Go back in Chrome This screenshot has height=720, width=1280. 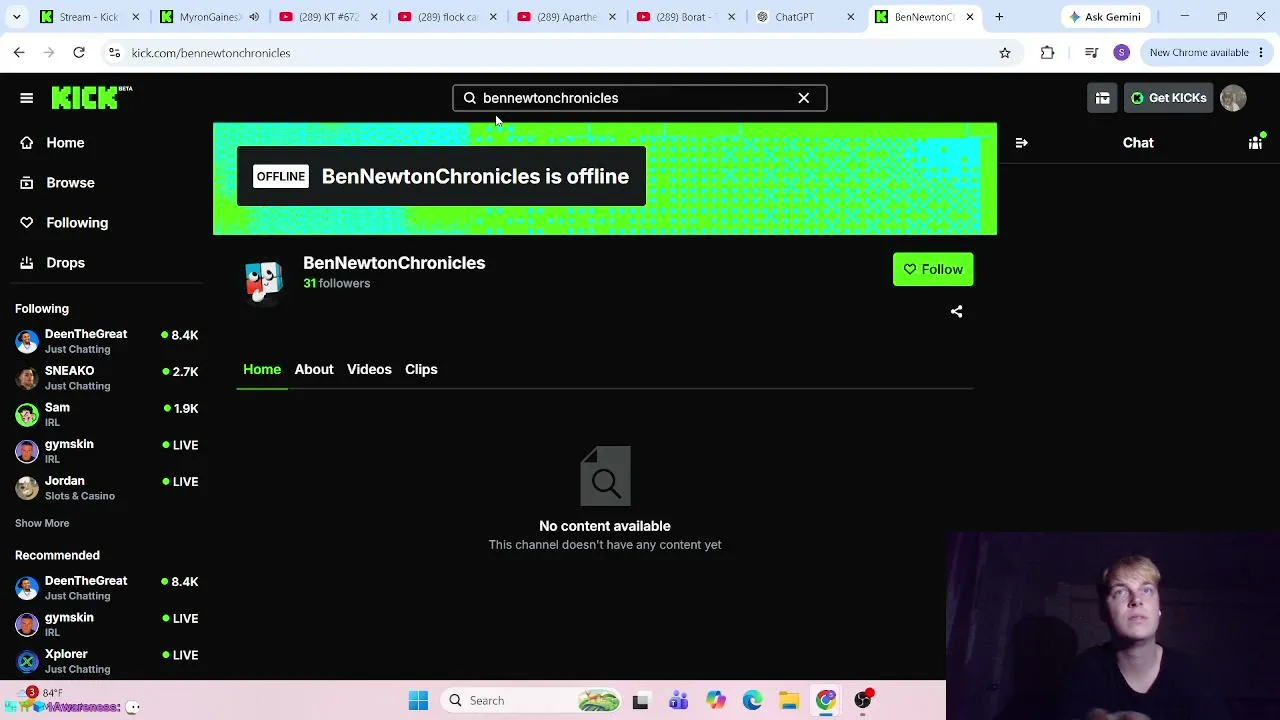tap(19, 53)
